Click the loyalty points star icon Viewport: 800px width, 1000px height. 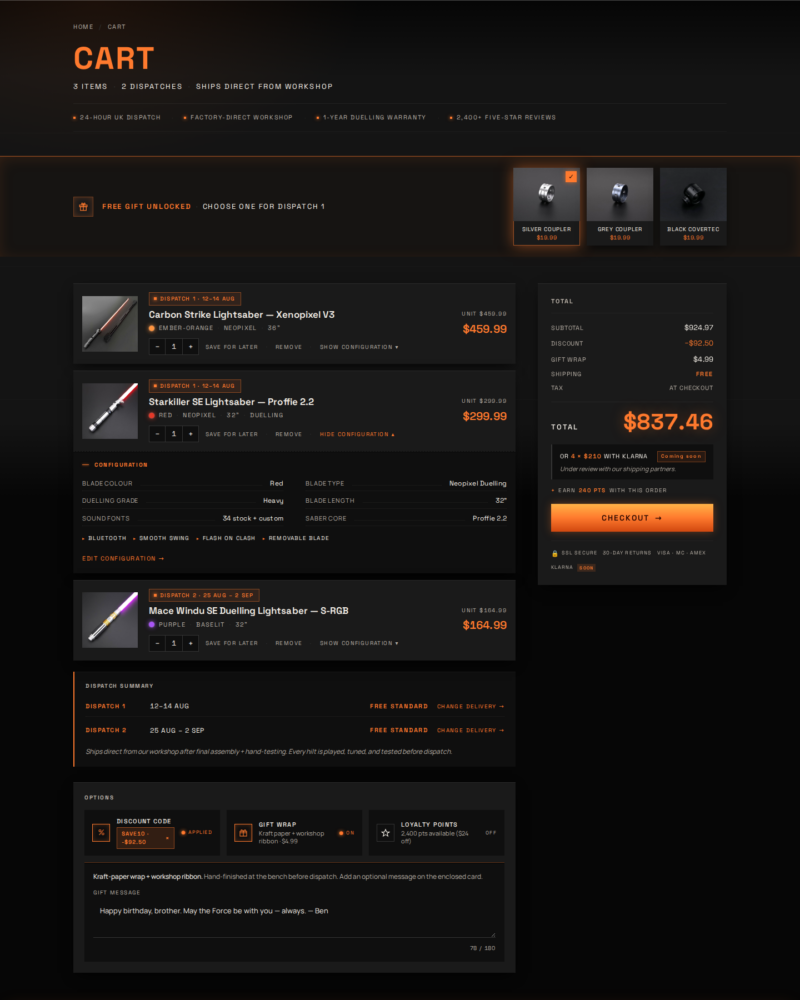coord(385,833)
